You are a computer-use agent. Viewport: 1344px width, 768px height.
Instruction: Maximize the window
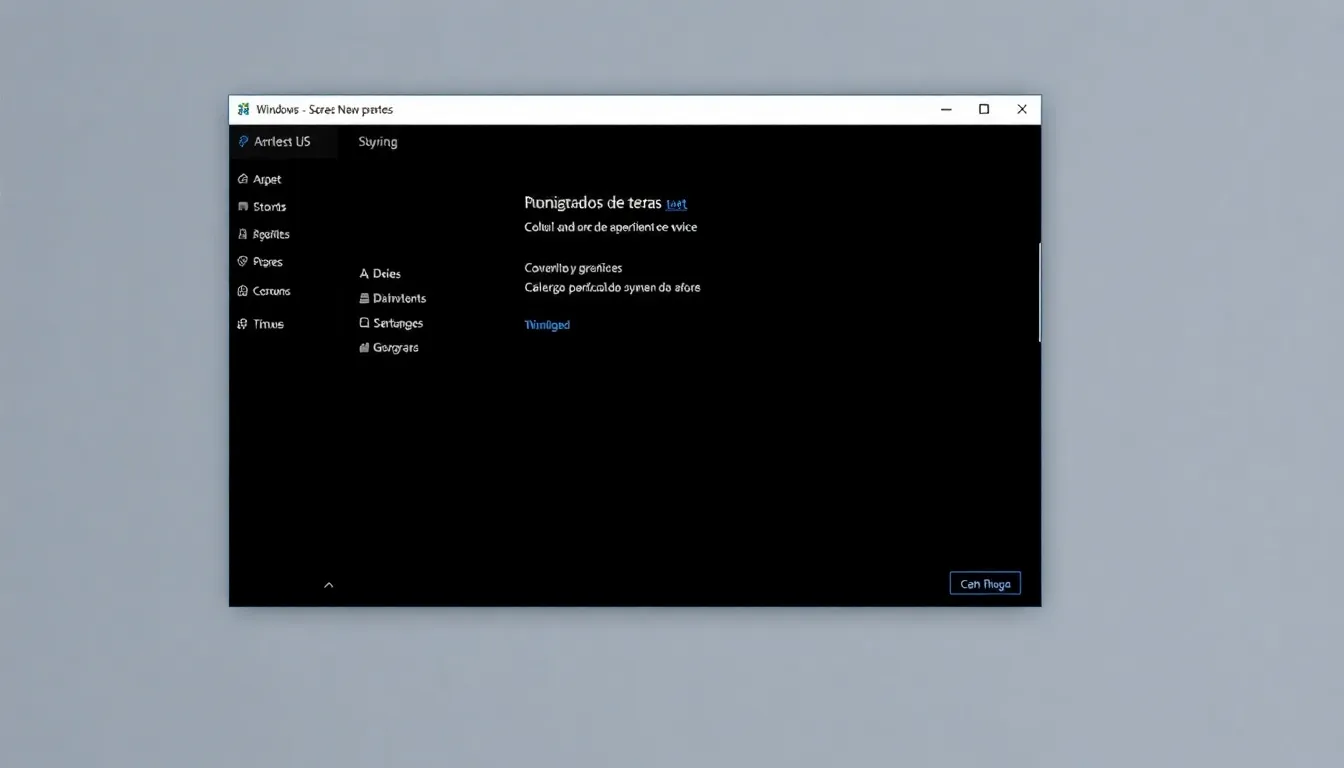[984, 109]
